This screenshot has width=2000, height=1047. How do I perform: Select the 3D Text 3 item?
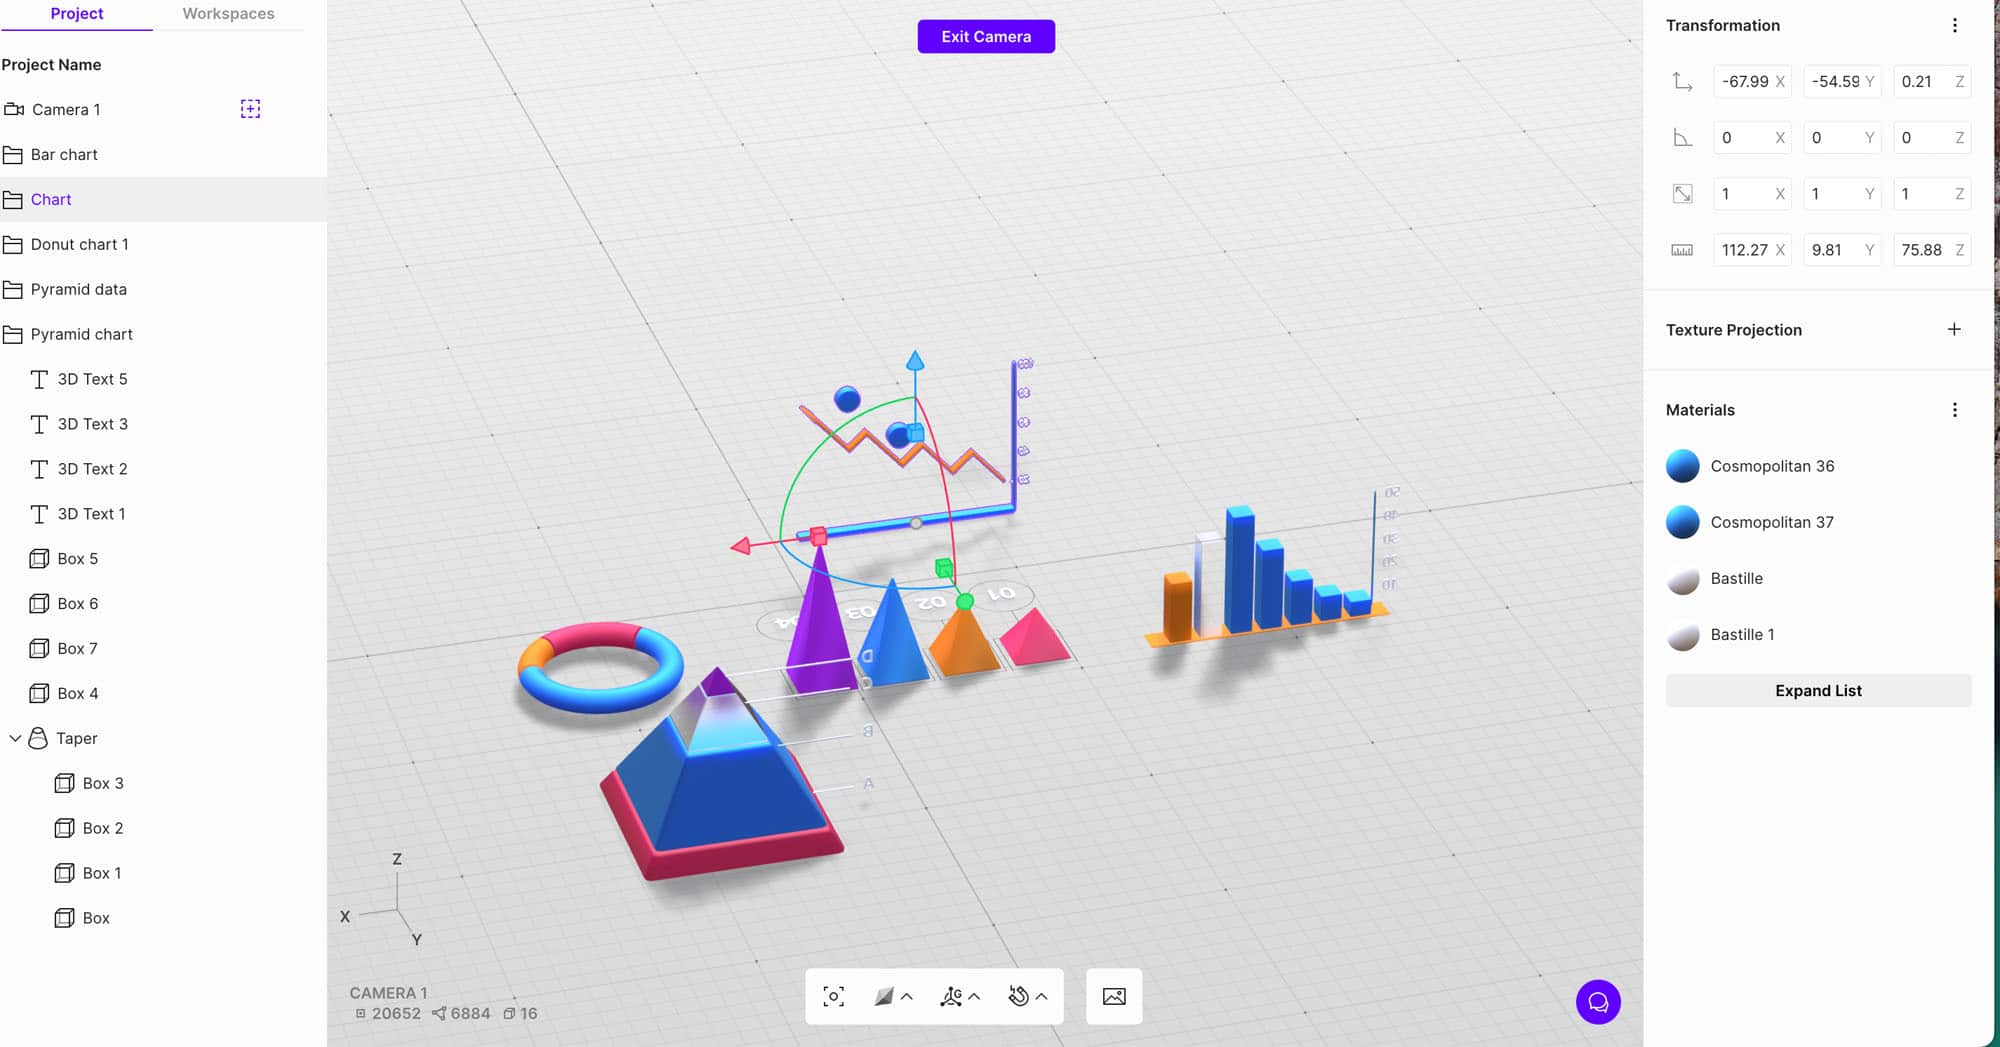[x=163, y=424]
